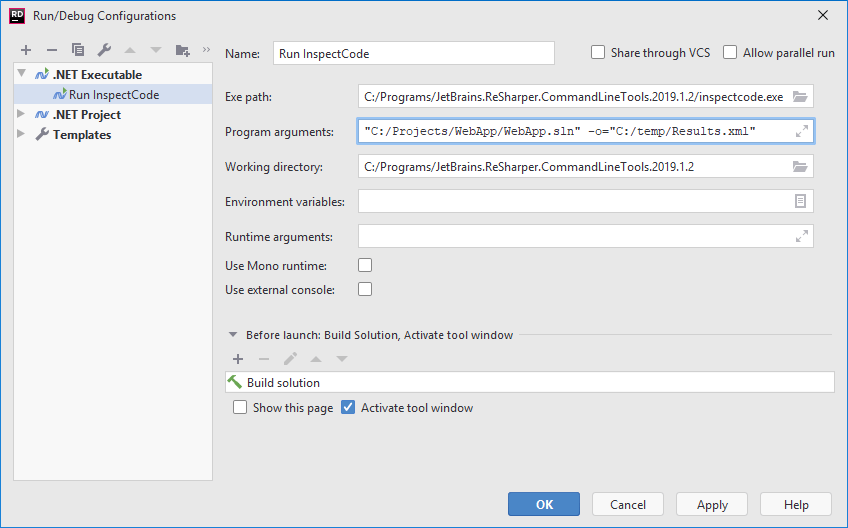Collapse the .NET Executable node

(22, 74)
